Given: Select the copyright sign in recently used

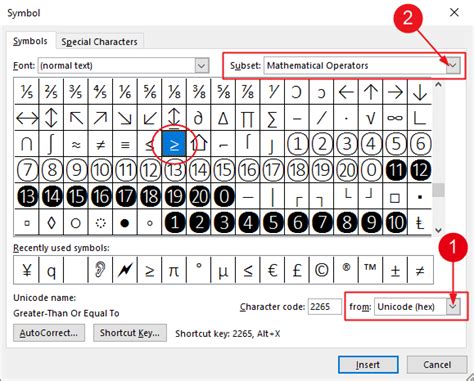Looking at the screenshot, I should click(321, 270).
